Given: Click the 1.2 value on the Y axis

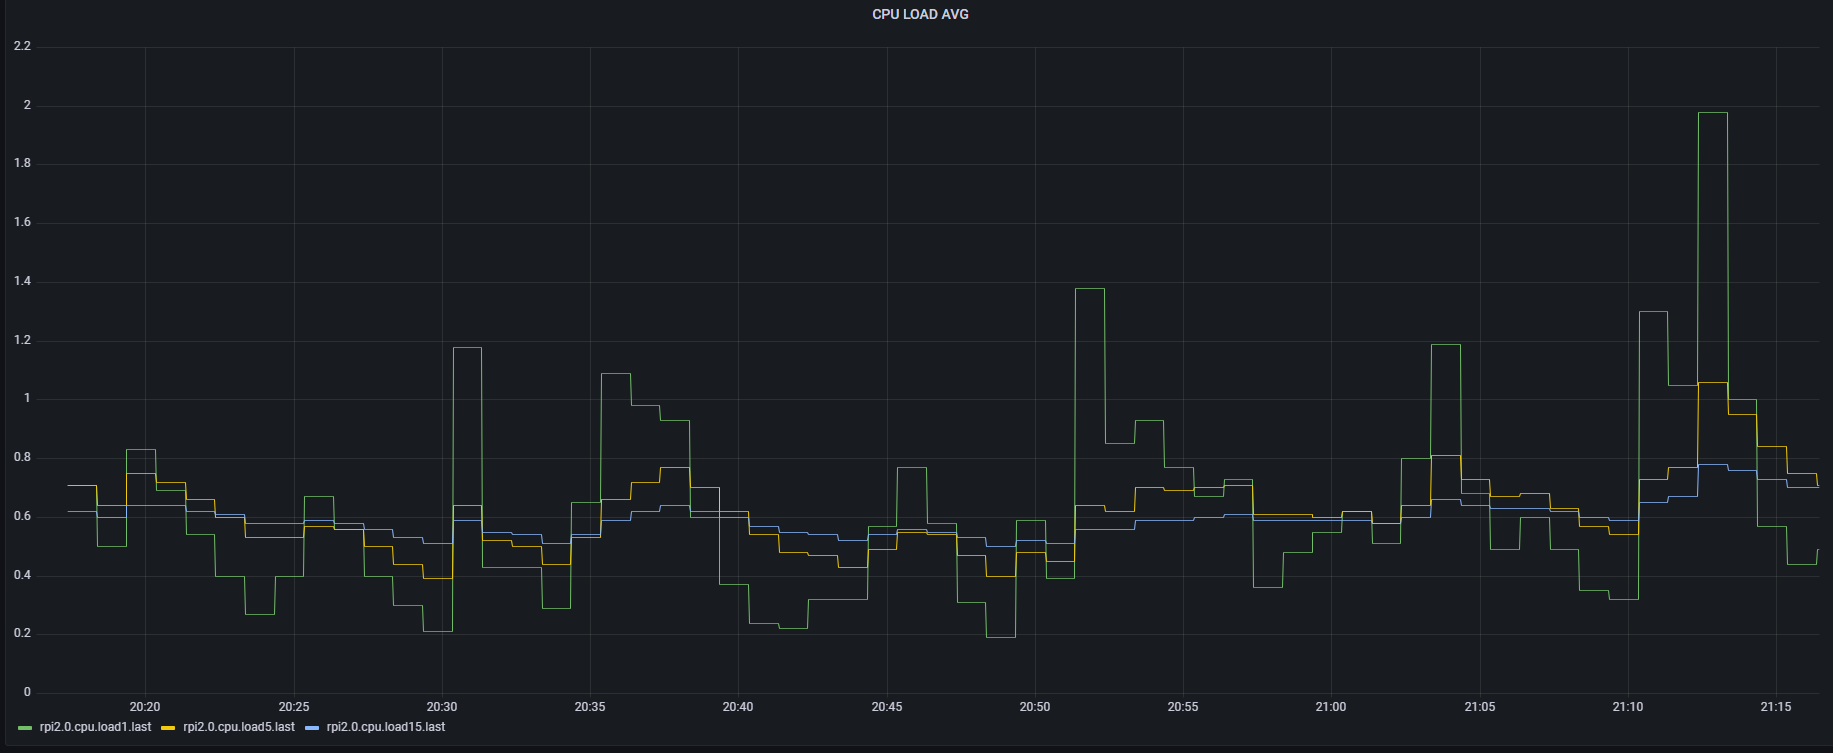Looking at the screenshot, I should (22, 340).
